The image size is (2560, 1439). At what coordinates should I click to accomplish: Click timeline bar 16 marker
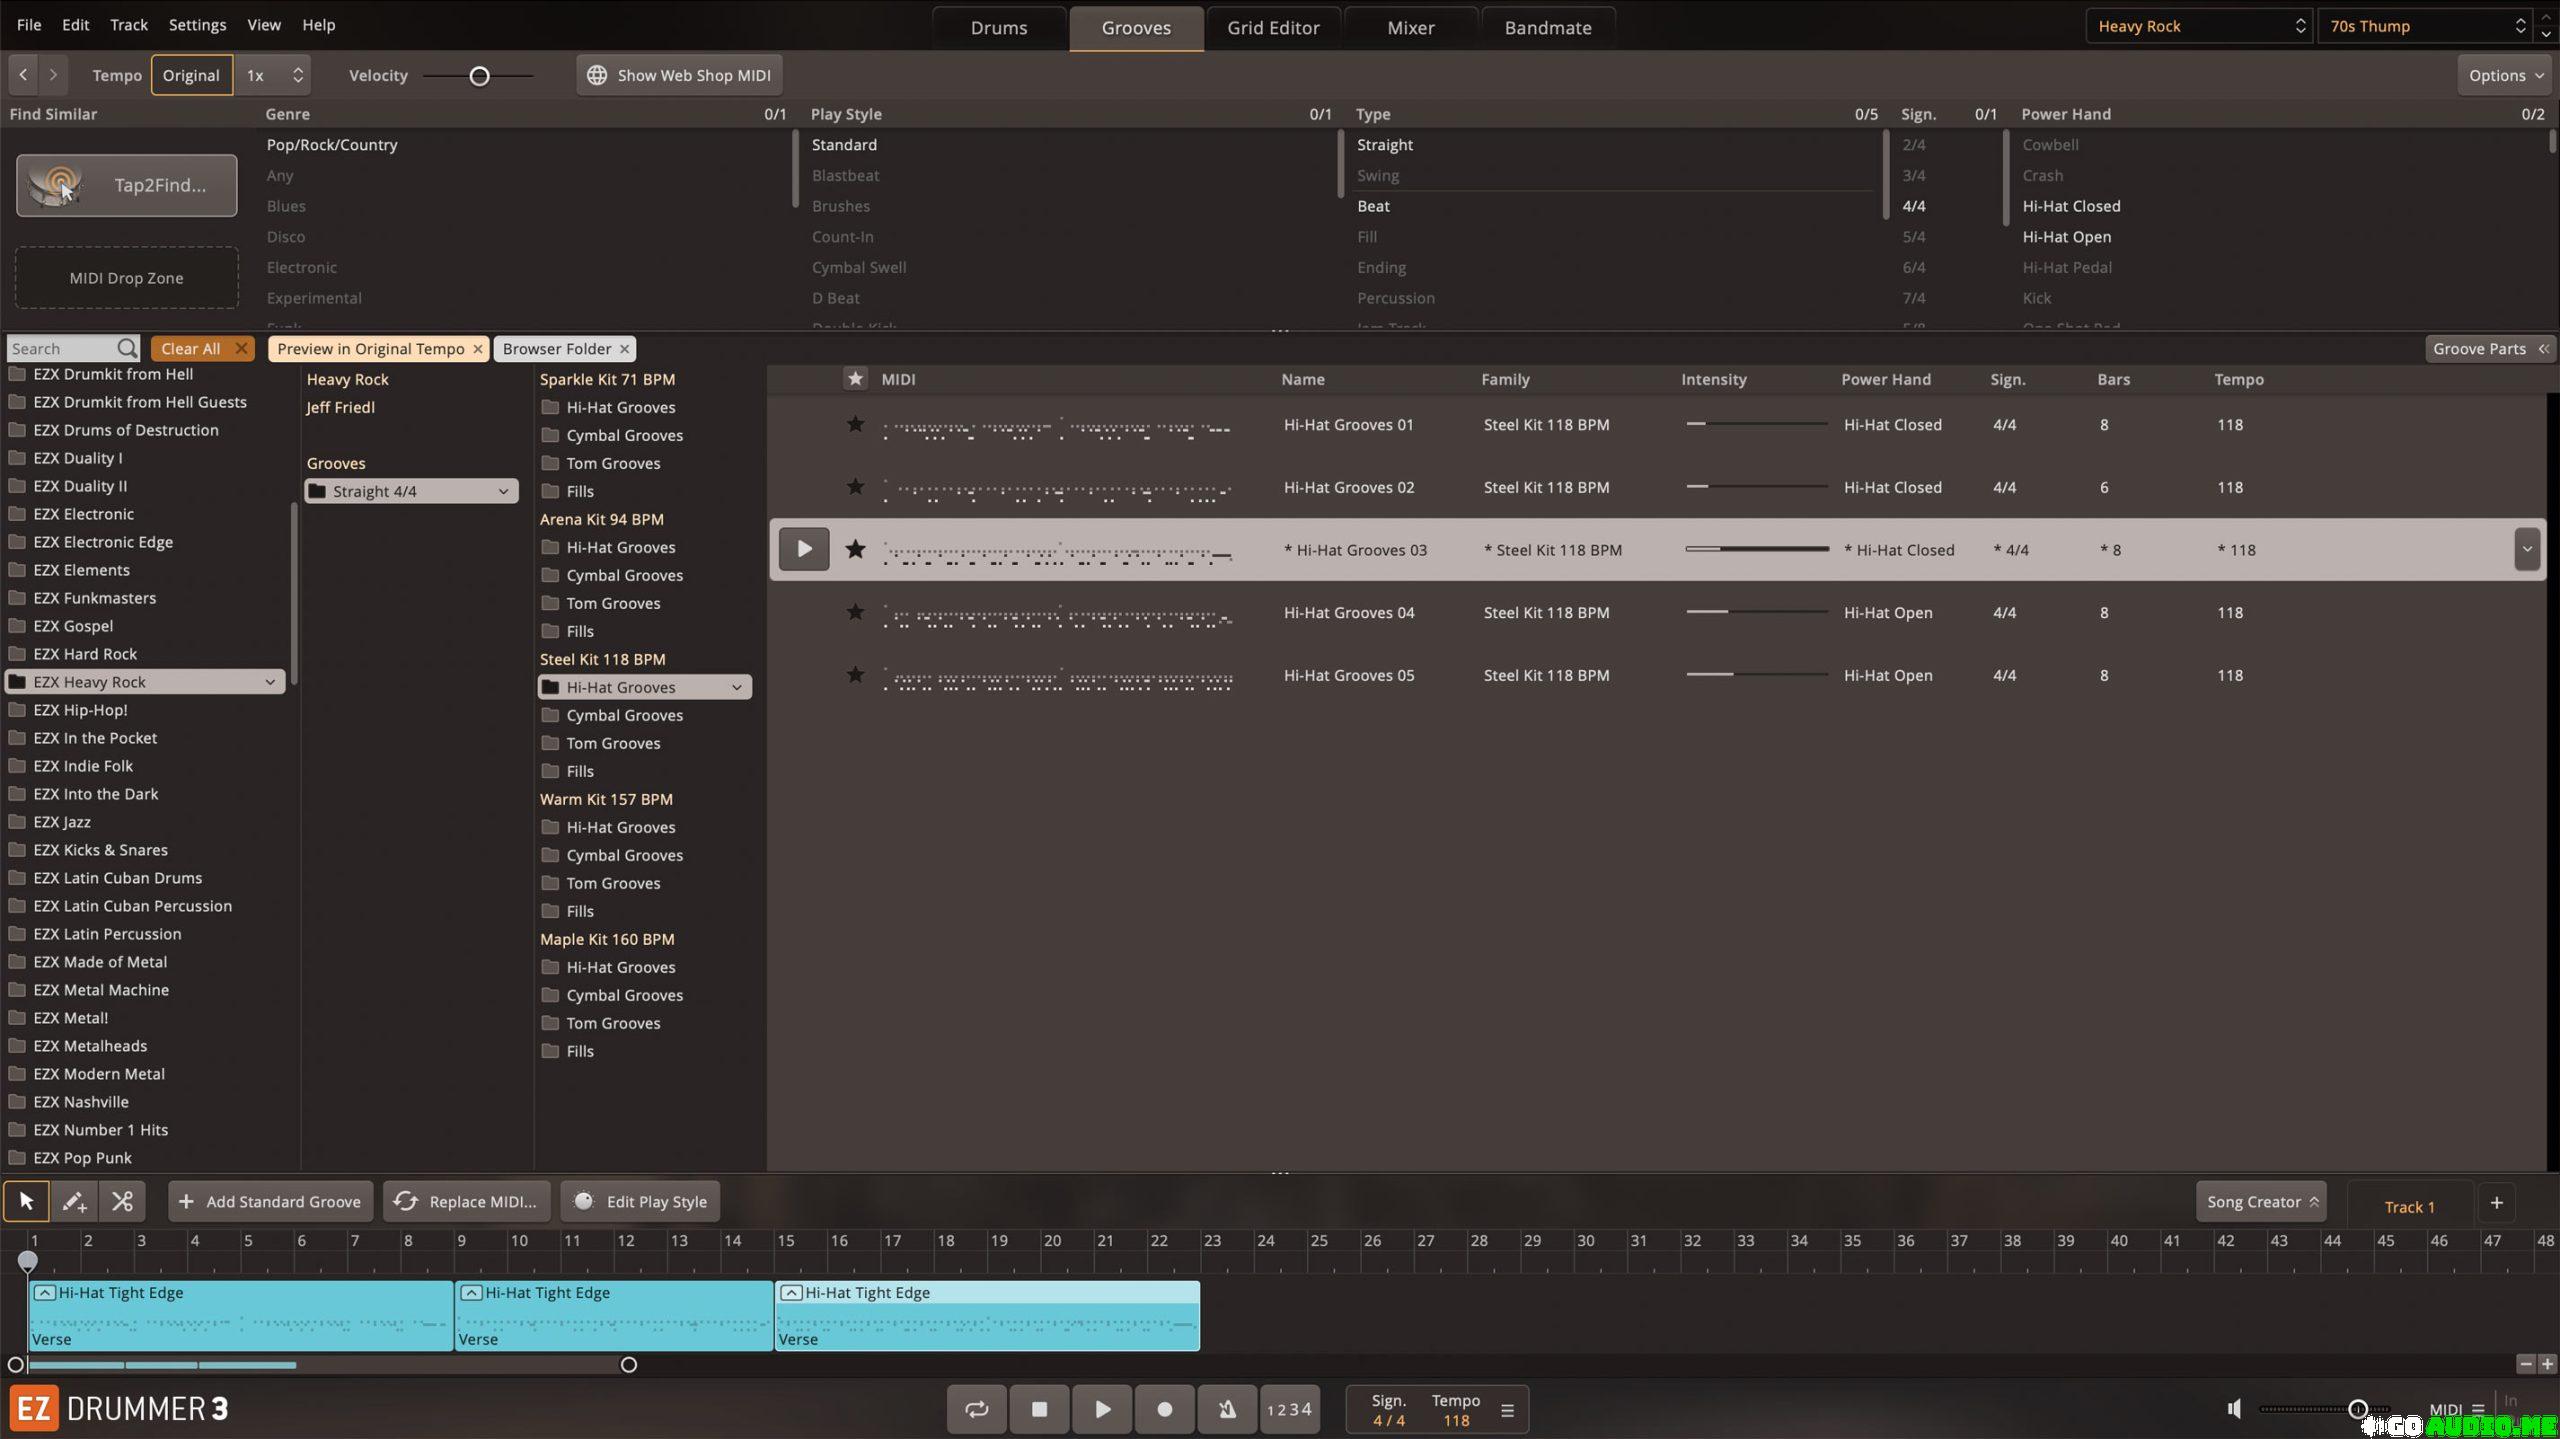coord(838,1241)
